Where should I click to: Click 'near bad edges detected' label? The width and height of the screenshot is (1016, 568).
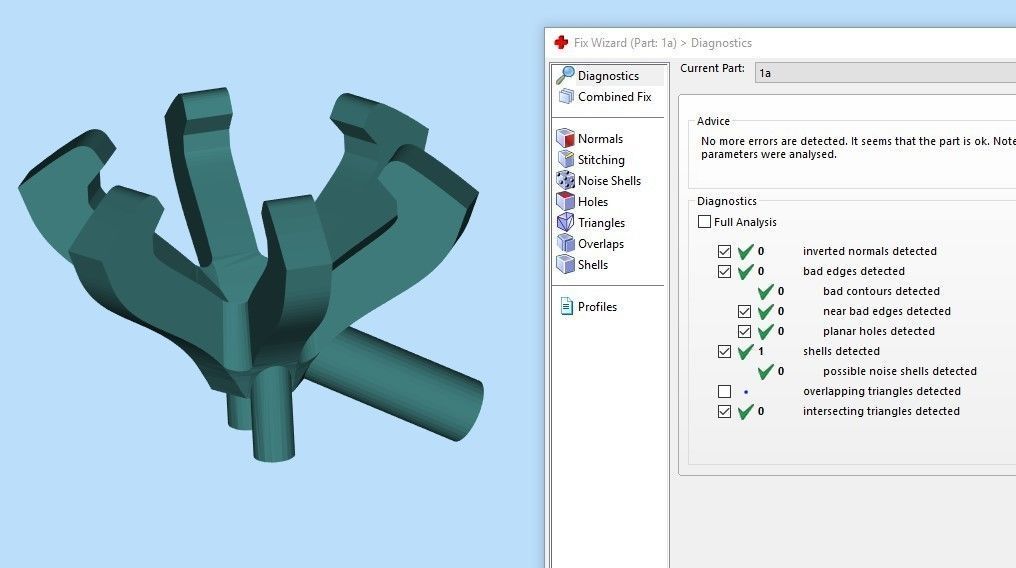(886, 311)
